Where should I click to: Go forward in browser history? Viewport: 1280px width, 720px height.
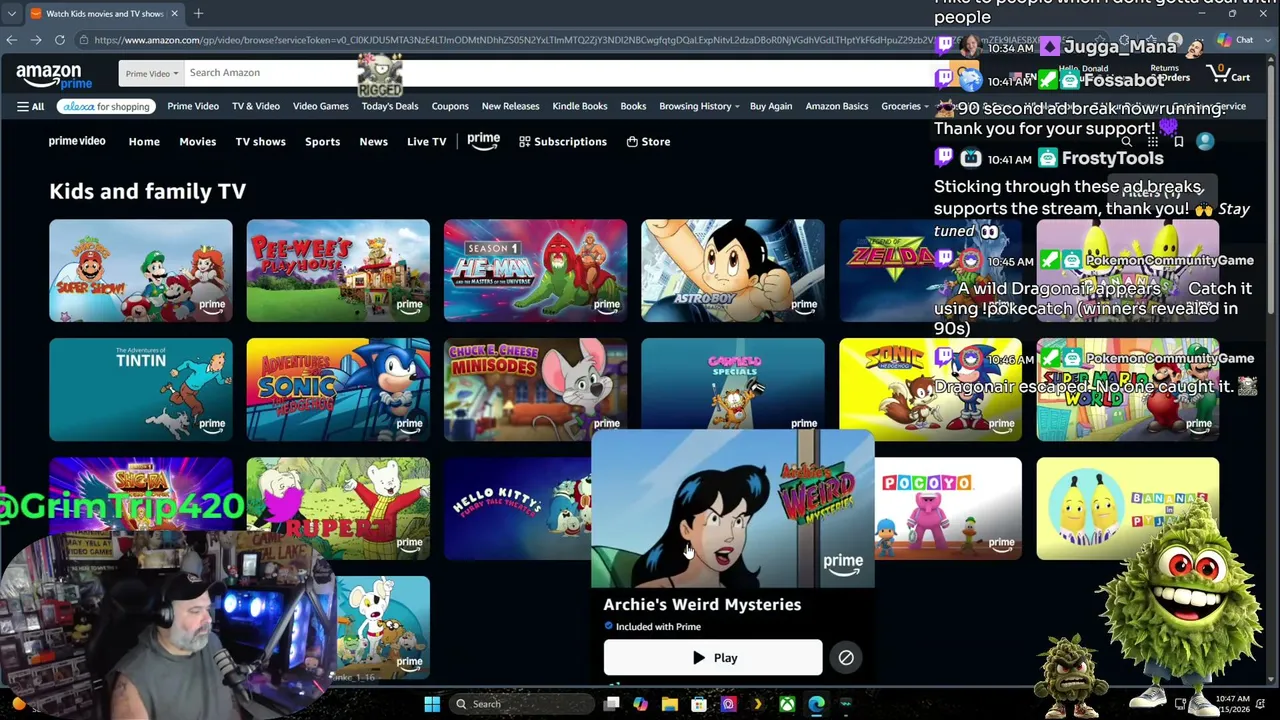tap(36, 40)
